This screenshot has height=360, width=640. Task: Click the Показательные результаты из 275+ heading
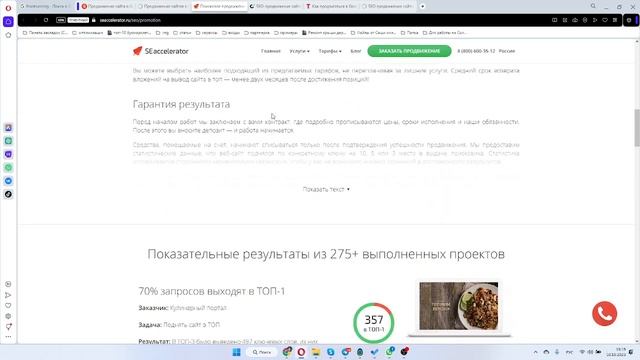326,254
